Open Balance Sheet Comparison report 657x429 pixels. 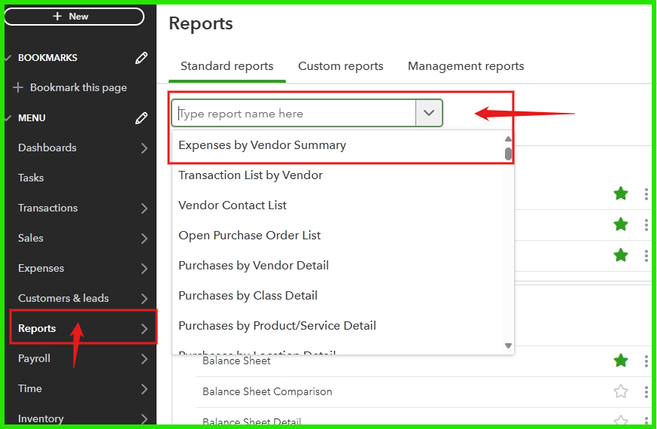[x=267, y=392]
